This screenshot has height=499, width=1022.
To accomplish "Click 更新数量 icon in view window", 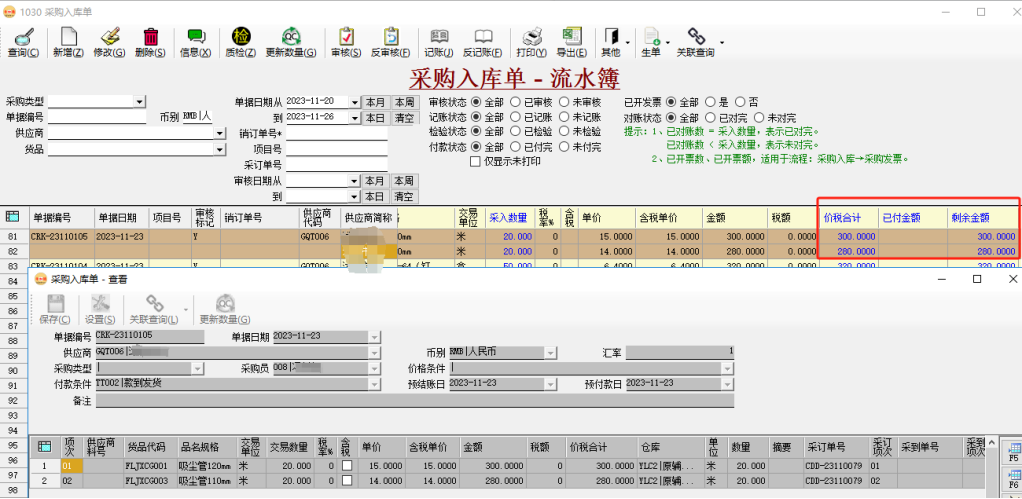I will click(225, 304).
